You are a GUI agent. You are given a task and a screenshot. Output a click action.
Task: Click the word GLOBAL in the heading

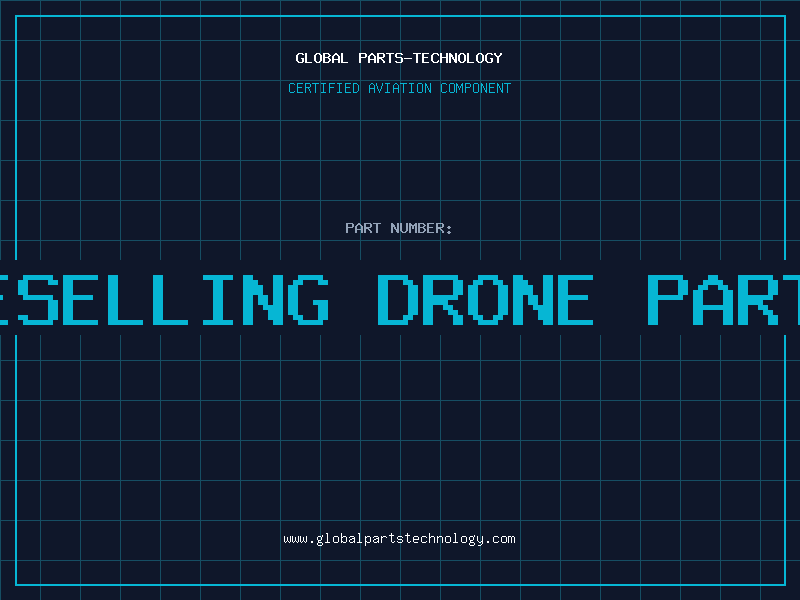(322, 58)
